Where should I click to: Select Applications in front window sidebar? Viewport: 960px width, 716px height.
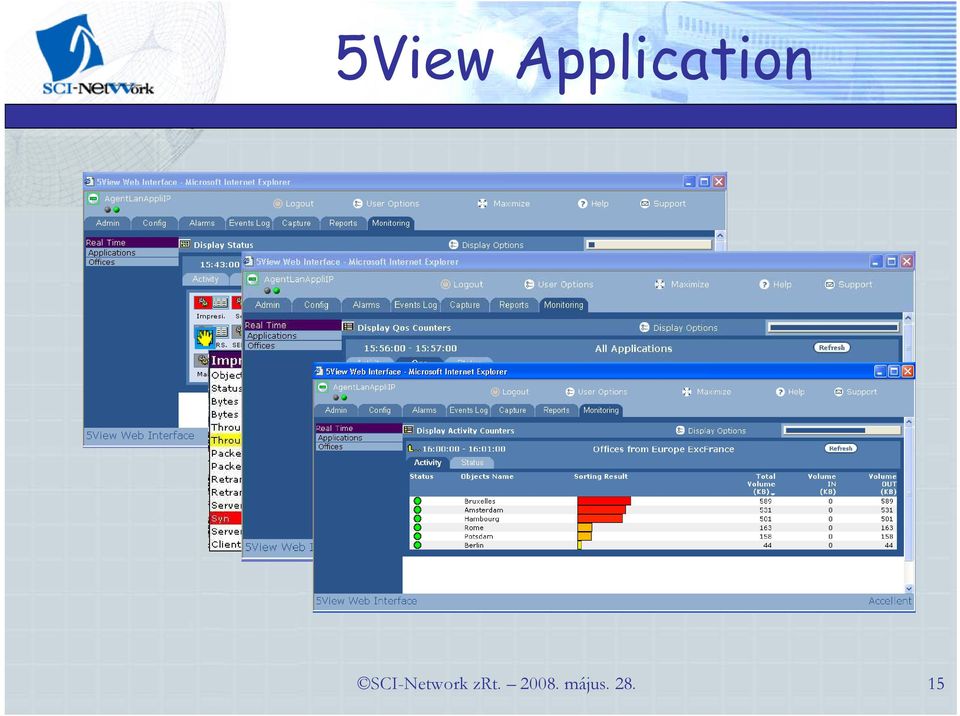click(x=359, y=438)
